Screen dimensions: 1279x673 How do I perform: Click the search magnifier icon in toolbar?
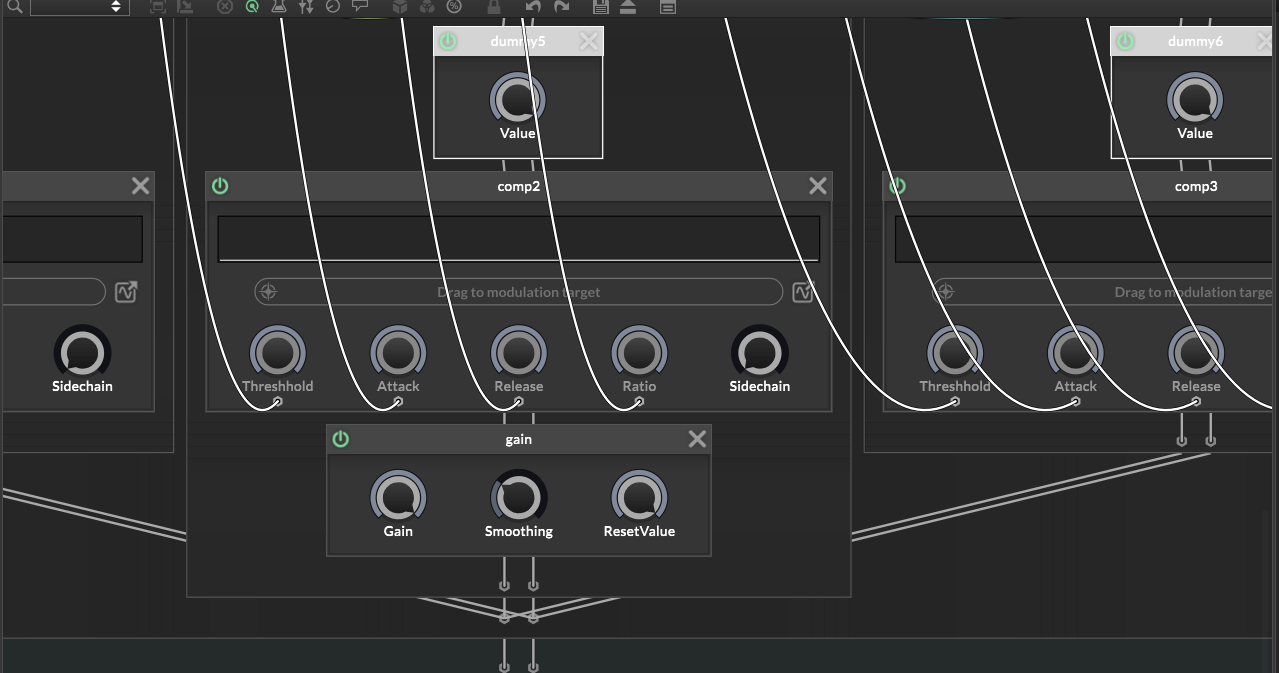(14, 6)
